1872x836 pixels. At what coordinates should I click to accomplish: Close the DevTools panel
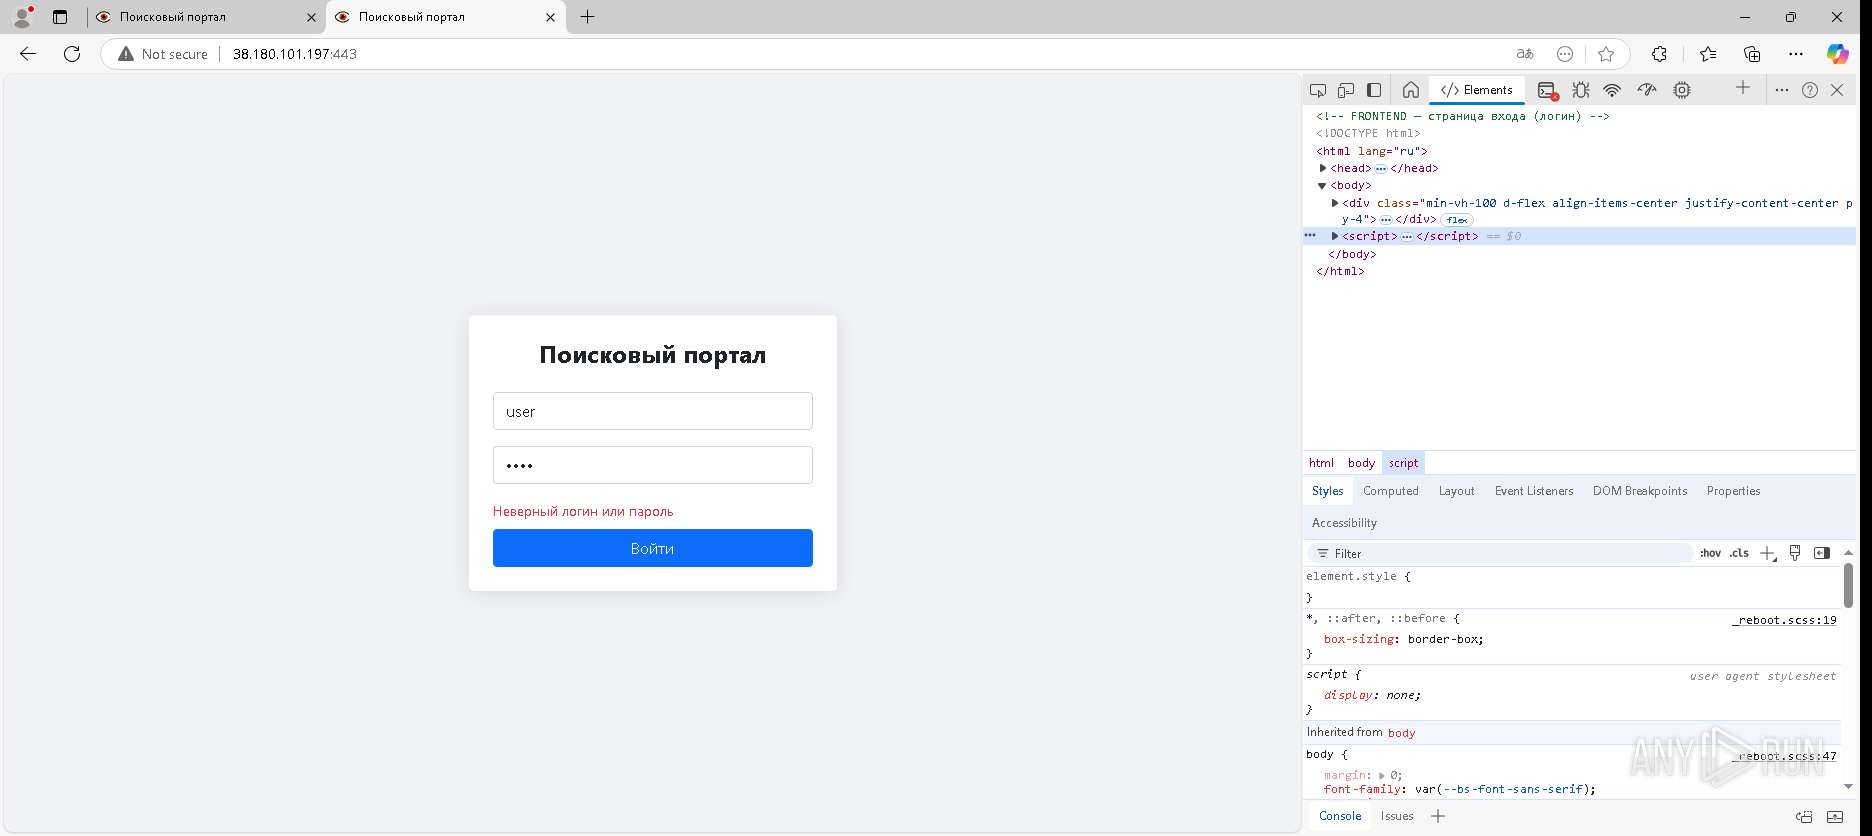1837,90
